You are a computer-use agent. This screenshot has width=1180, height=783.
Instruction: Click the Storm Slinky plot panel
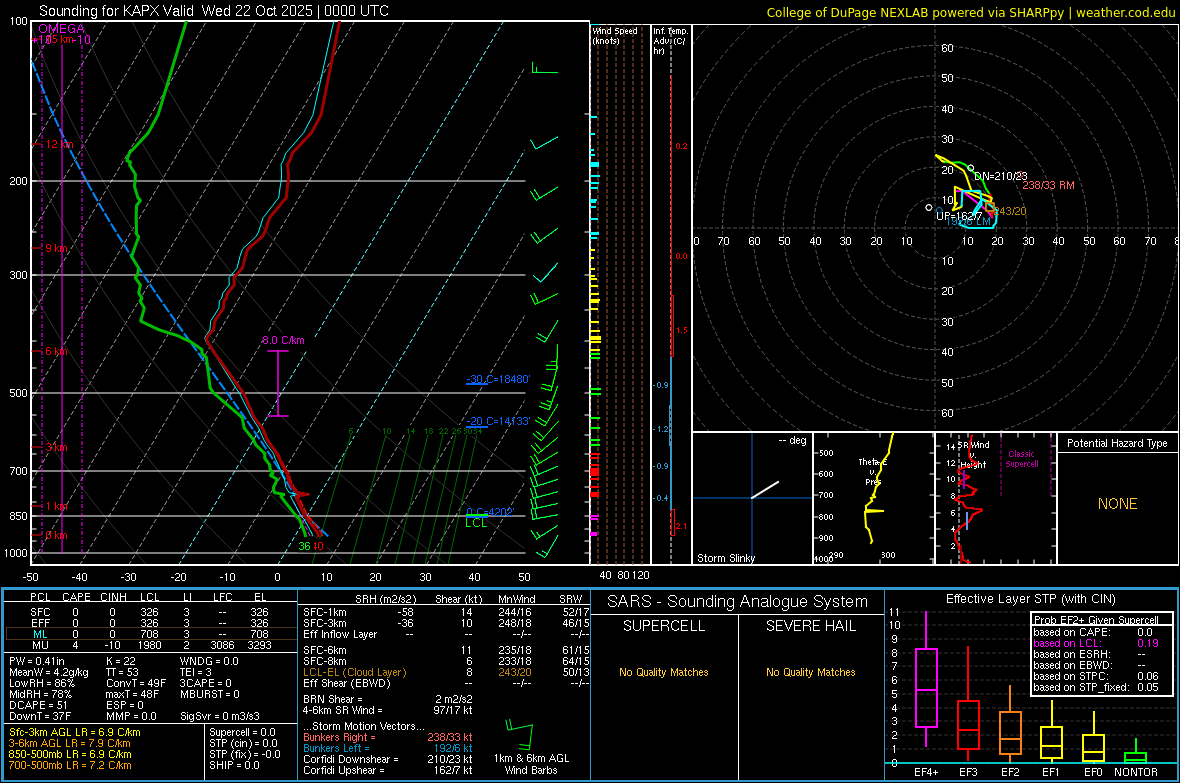click(x=752, y=498)
